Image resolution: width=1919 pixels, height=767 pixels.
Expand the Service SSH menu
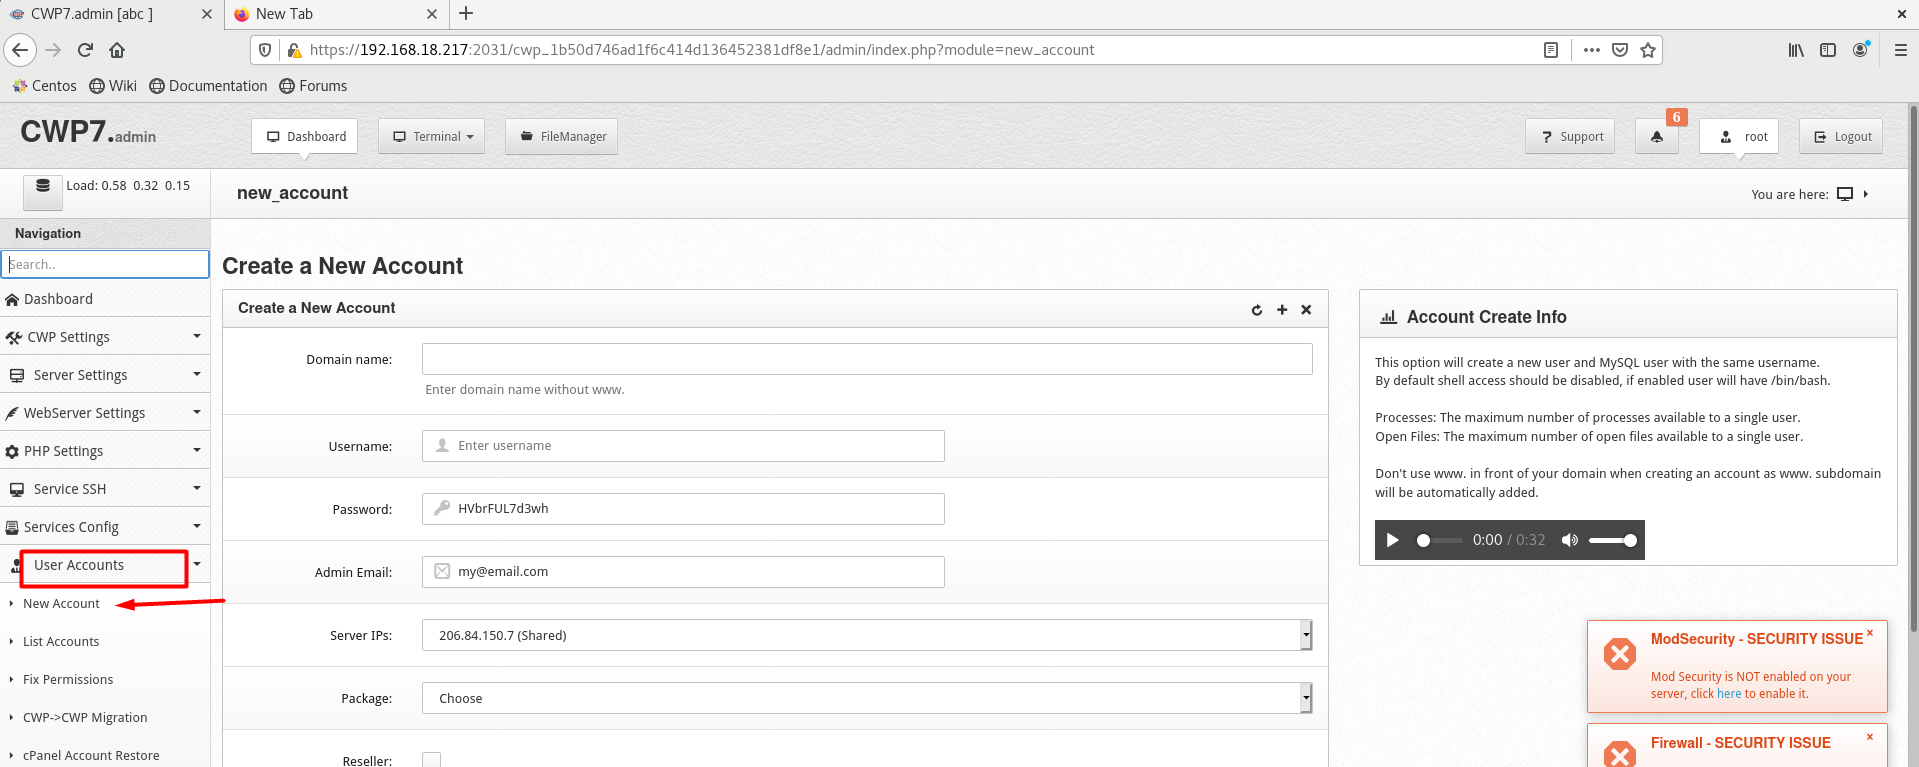(105, 489)
